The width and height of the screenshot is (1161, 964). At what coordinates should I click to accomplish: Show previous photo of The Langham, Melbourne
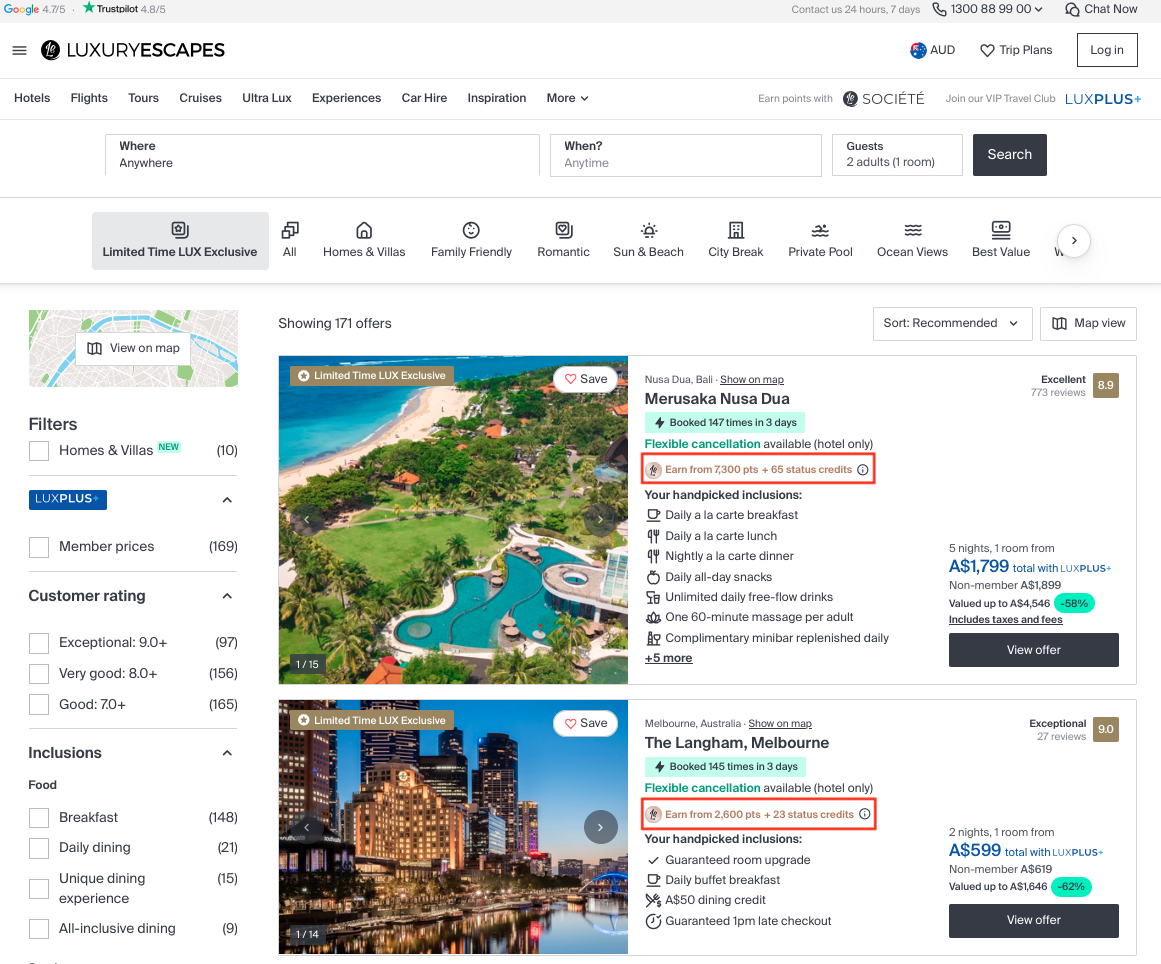[307, 827]
